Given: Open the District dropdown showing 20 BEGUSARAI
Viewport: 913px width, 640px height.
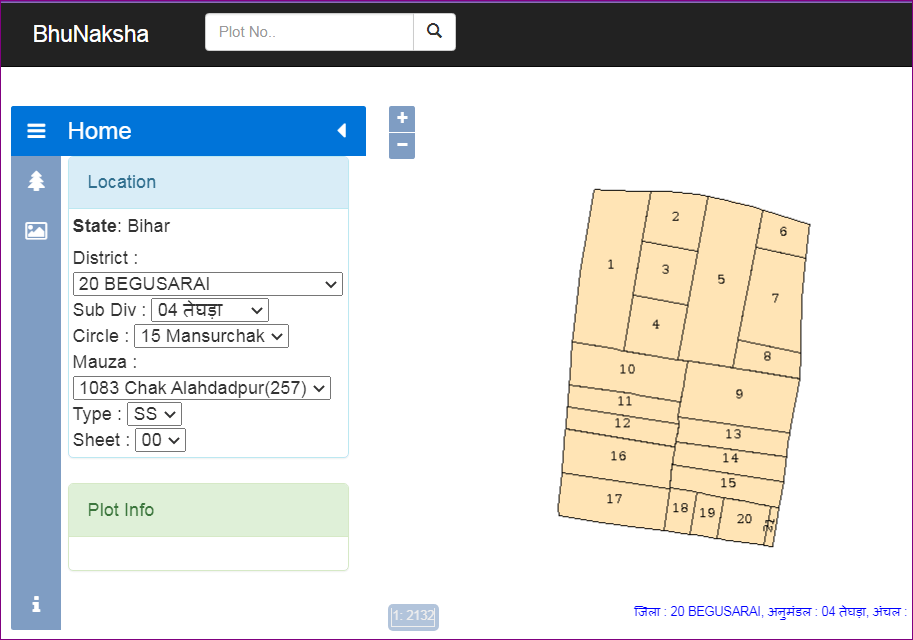Looking at the screenshot, I should (207, 284).
